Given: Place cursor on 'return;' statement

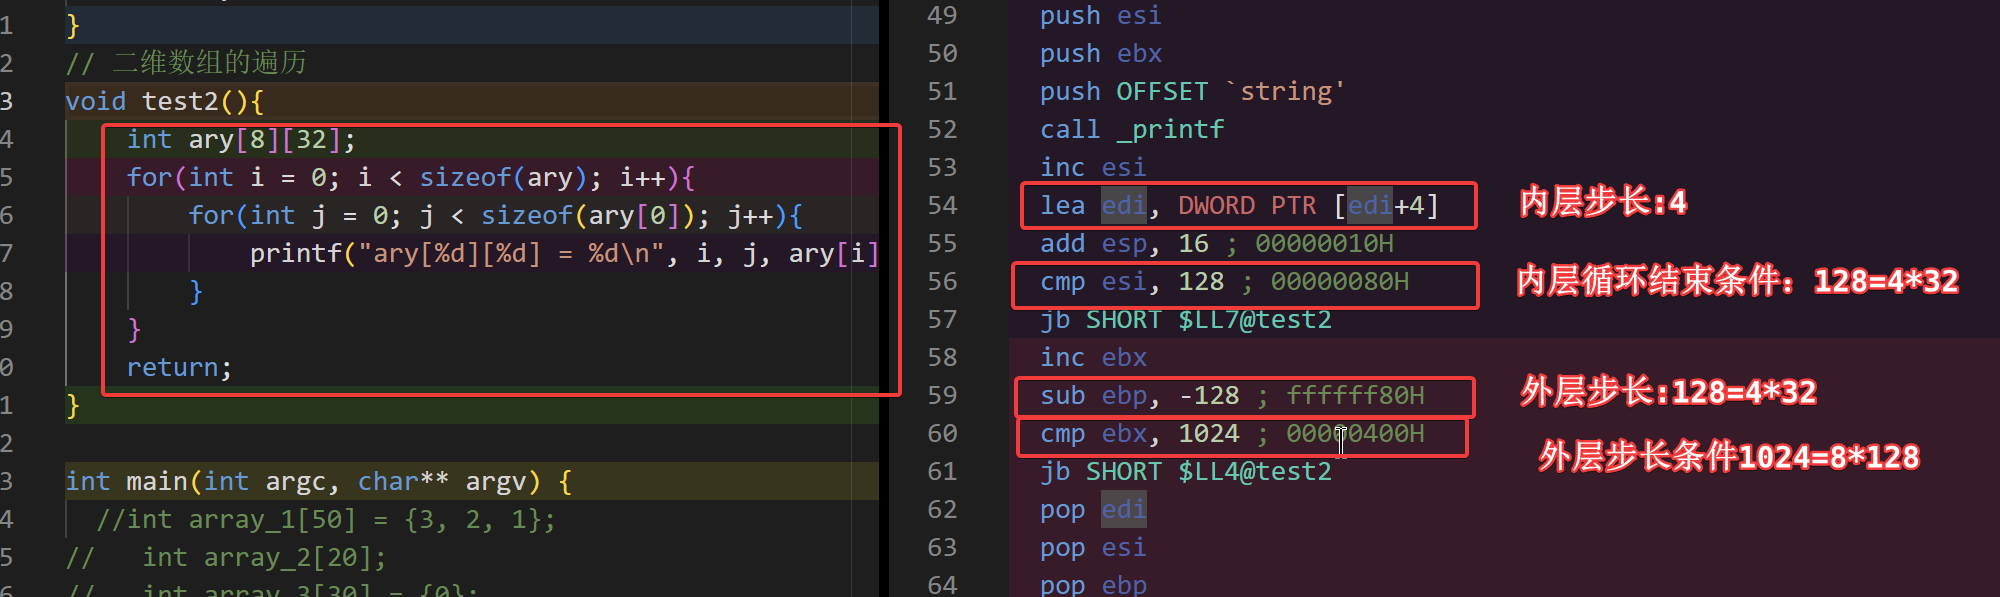Looking at the screenshot, I should click(x=178, y=368).
